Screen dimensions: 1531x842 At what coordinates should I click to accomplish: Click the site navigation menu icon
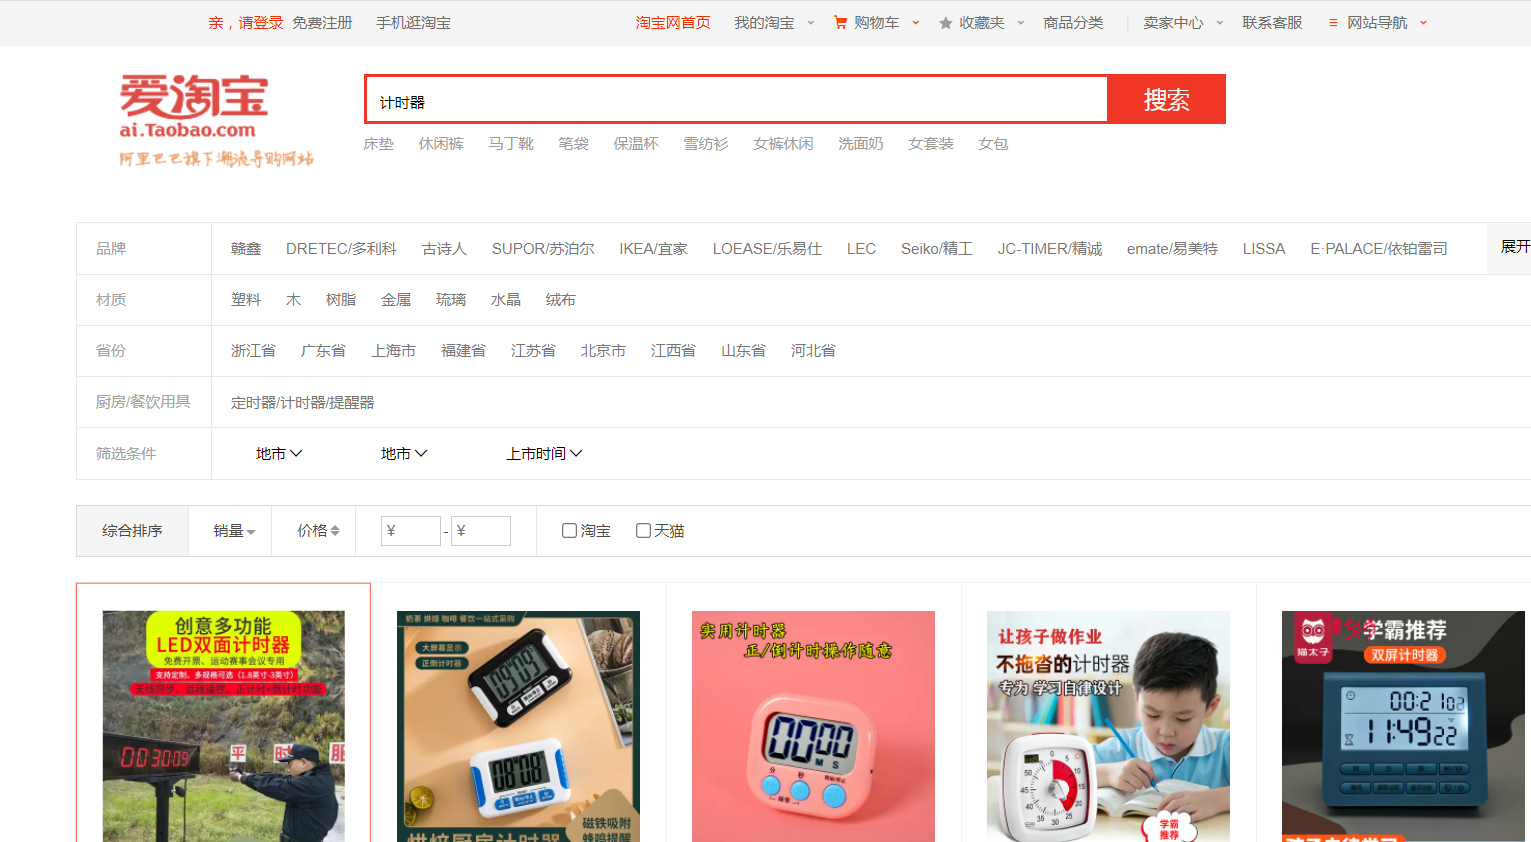1333,23
